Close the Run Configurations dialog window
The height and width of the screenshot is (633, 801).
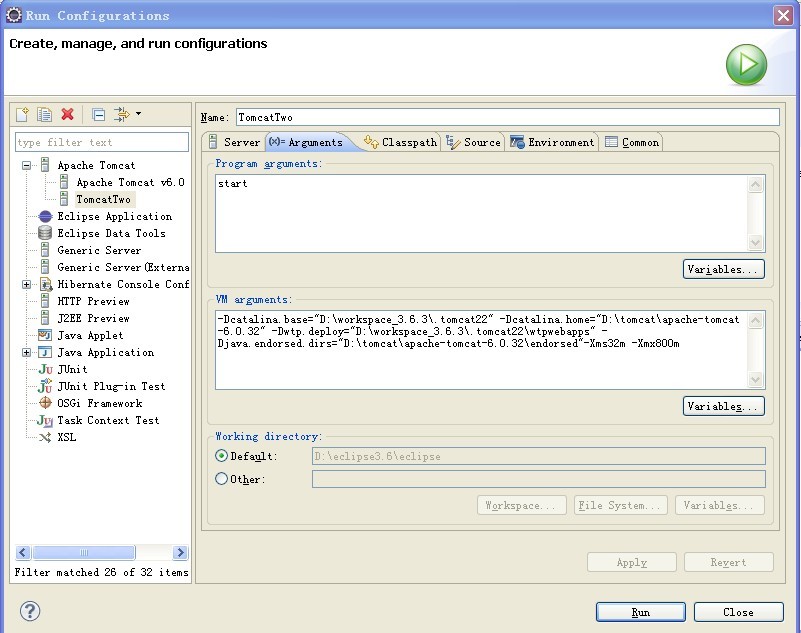point(784,15)
